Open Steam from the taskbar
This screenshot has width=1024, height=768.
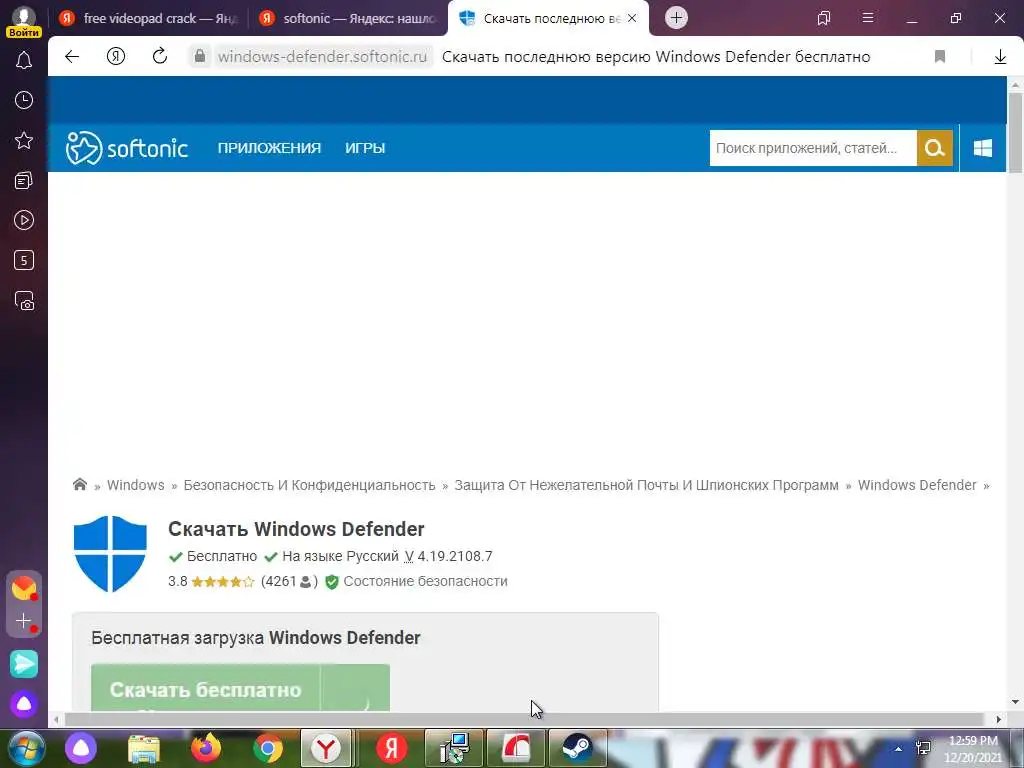(x=577, y=748)
